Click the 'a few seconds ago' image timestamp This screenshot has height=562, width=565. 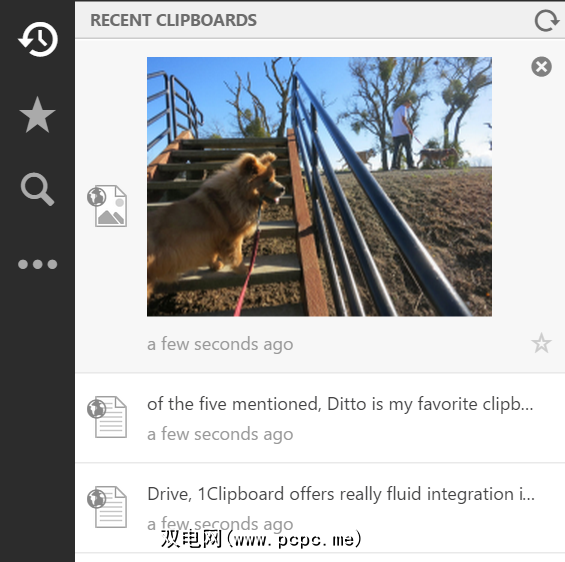(220, 344)
